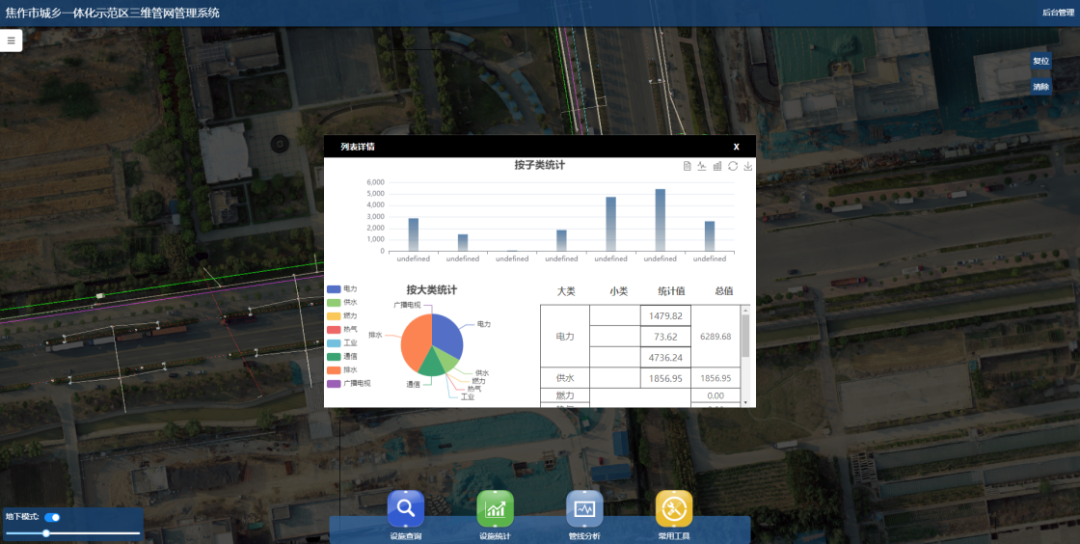Open the 管线分析 analysis tool
The width and height of the screenshot is (1080, 544).
click(584, 509)
